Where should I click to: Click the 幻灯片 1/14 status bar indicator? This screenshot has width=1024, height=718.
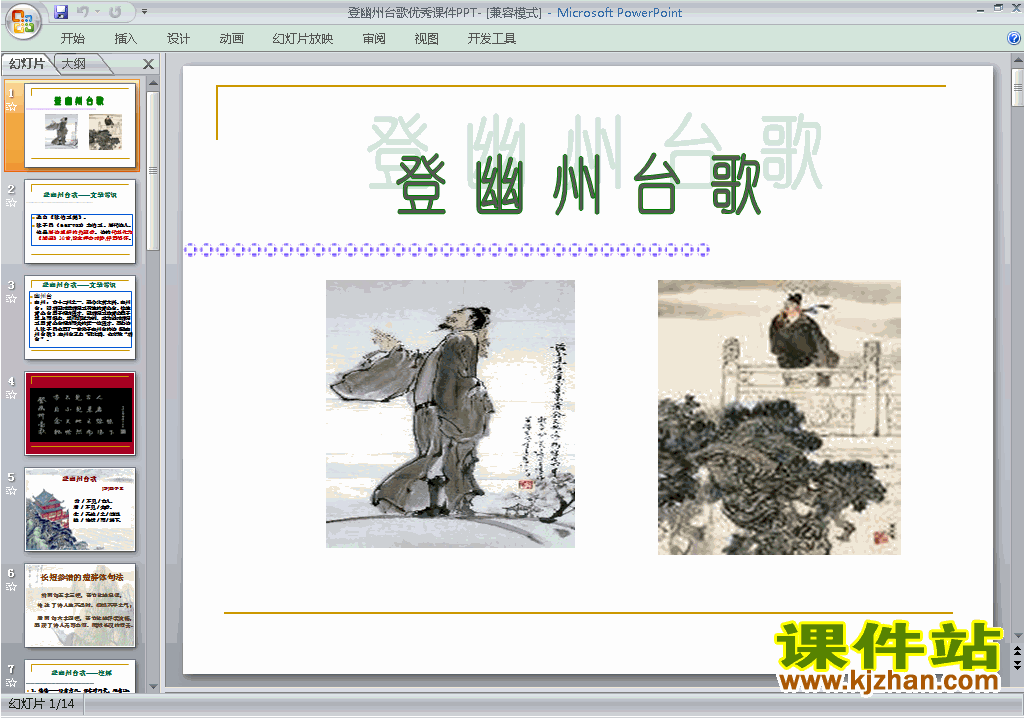[x=42, y=704]
